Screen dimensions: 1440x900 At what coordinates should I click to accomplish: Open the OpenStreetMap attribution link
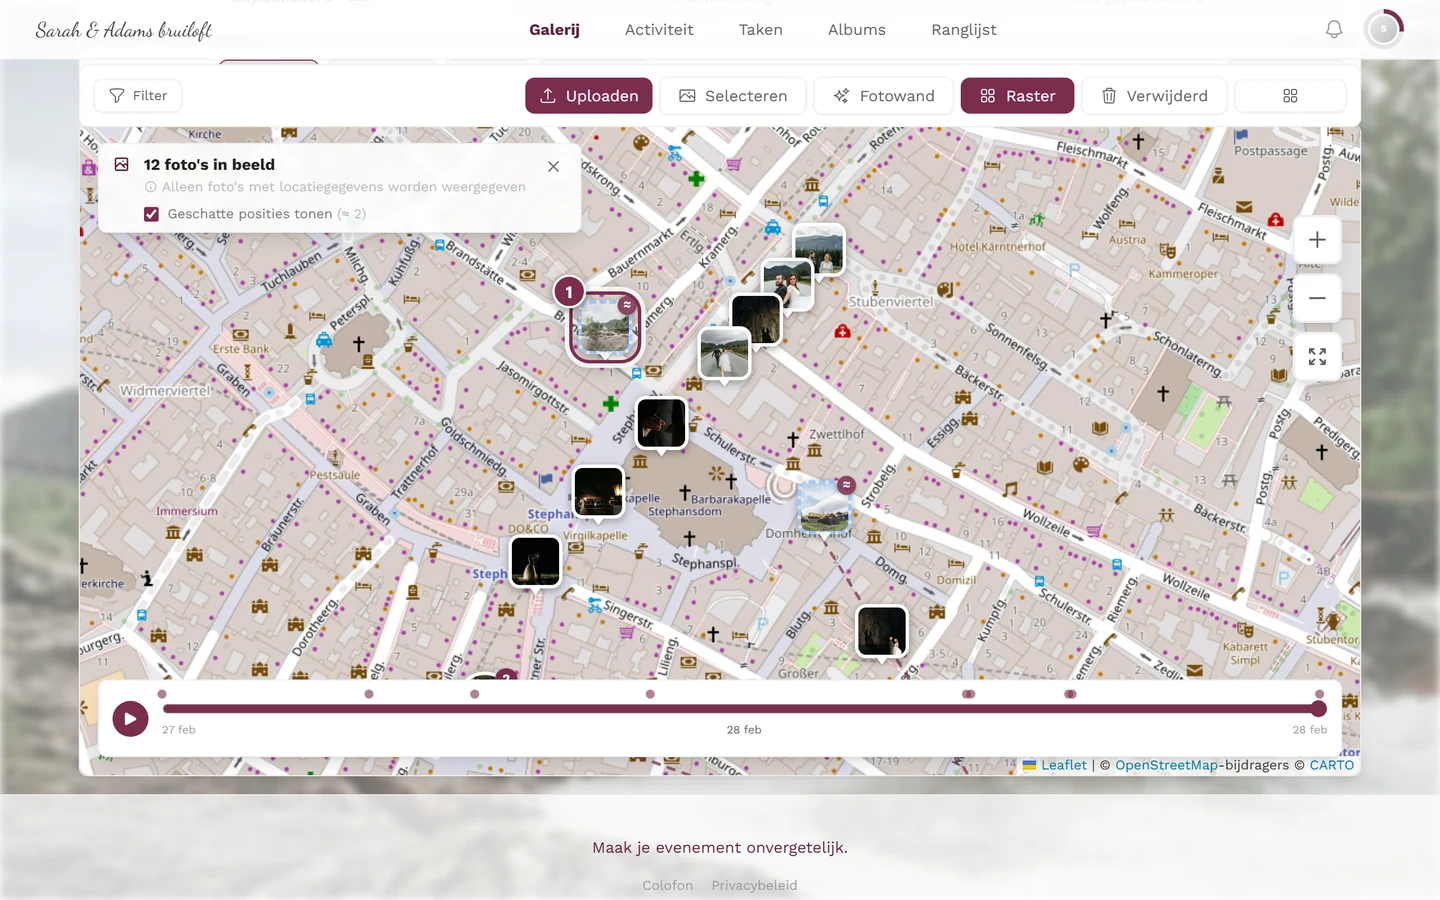(x=1166, y=765)
